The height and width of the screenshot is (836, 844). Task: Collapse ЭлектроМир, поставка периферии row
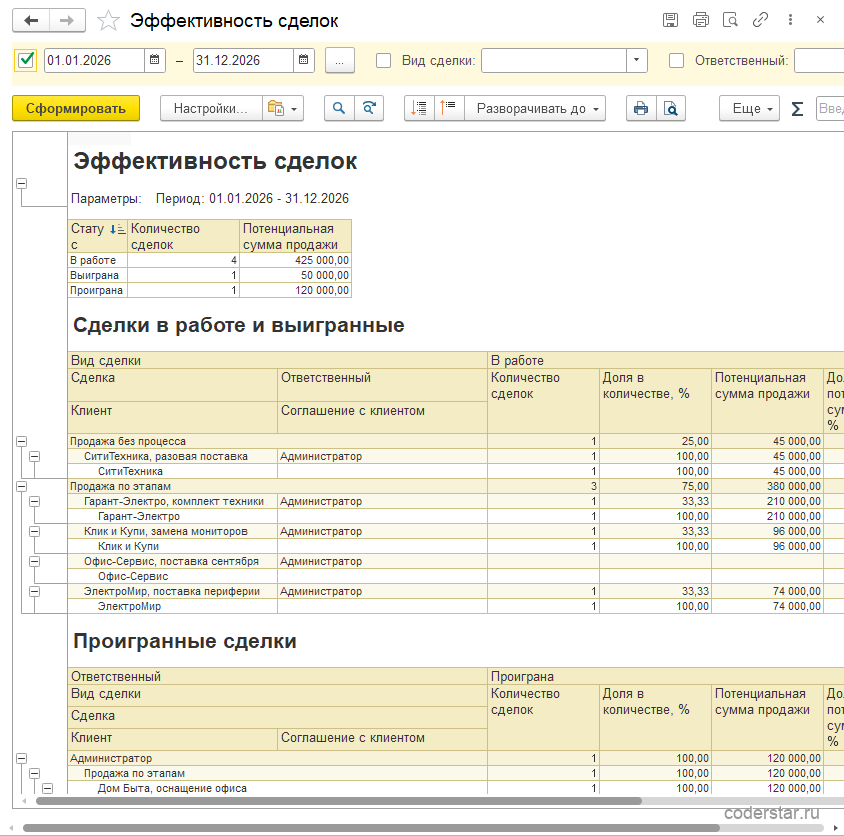[34, 591]
